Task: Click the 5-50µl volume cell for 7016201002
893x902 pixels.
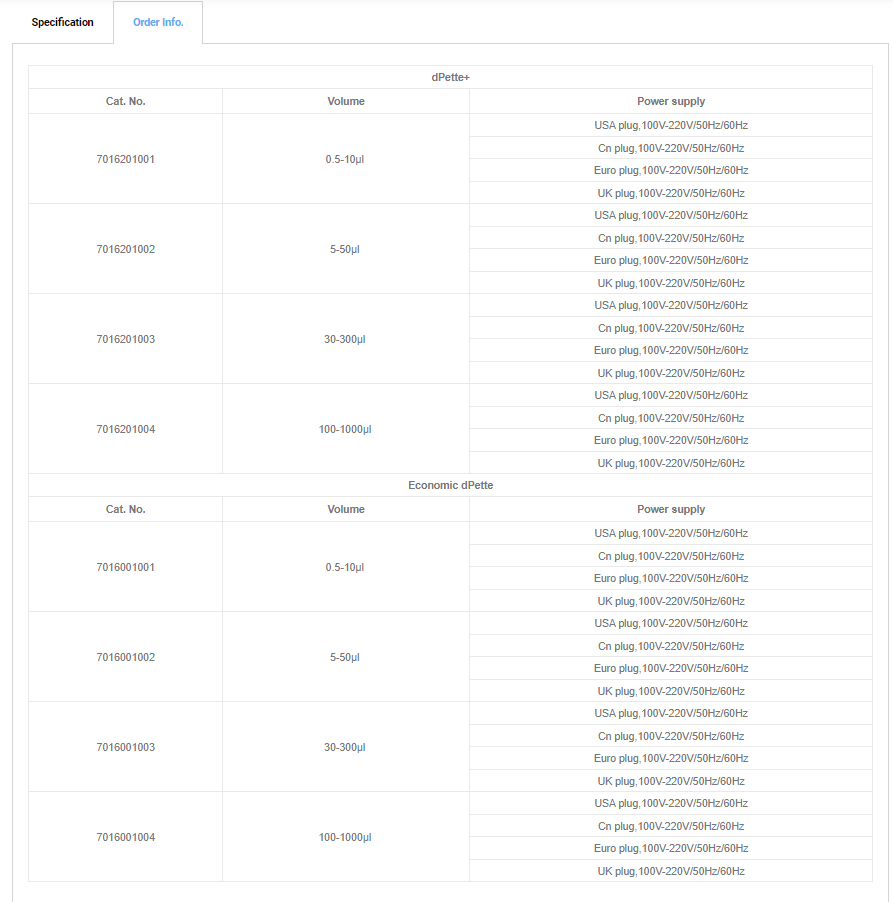Action: 345,249
